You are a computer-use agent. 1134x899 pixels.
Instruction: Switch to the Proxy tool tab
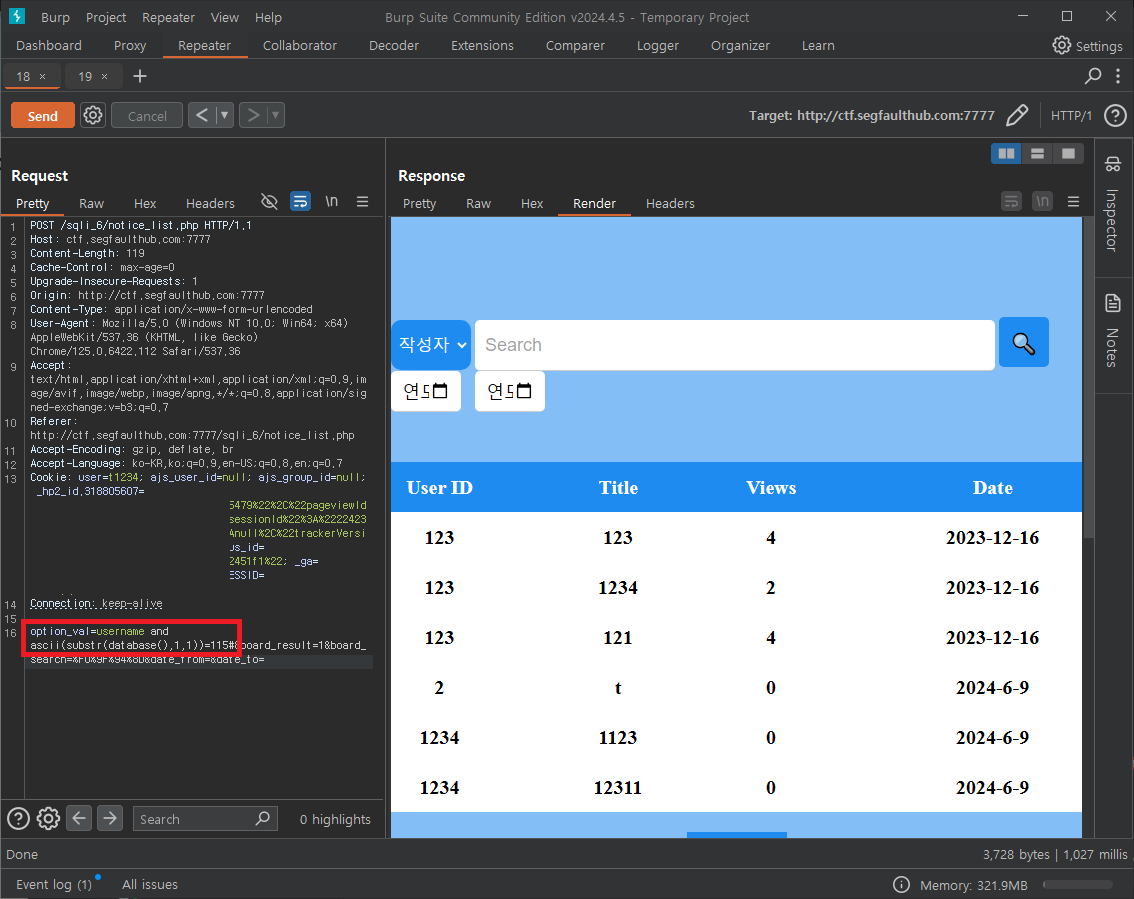pos(129,46)
